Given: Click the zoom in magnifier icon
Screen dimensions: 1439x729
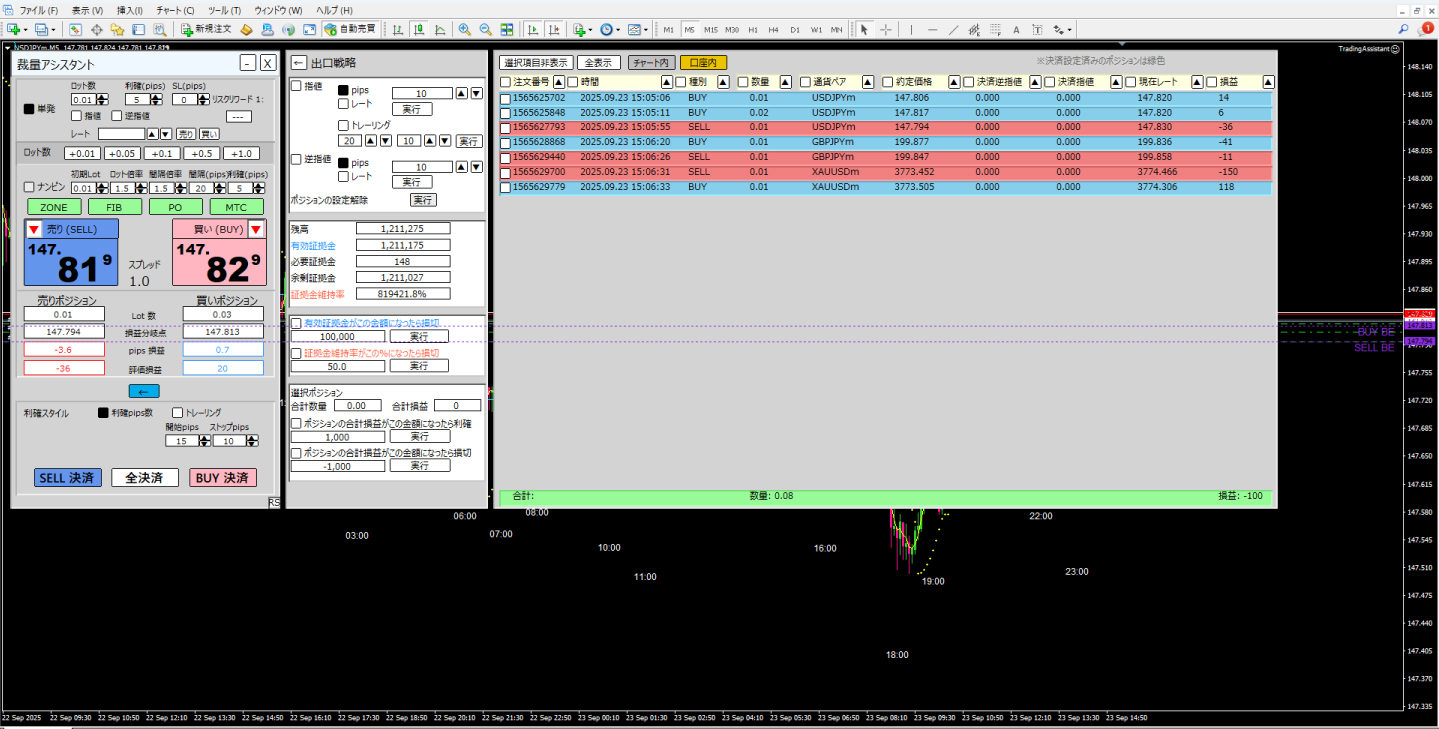Looking at the screenshot, I should (465, 29).
